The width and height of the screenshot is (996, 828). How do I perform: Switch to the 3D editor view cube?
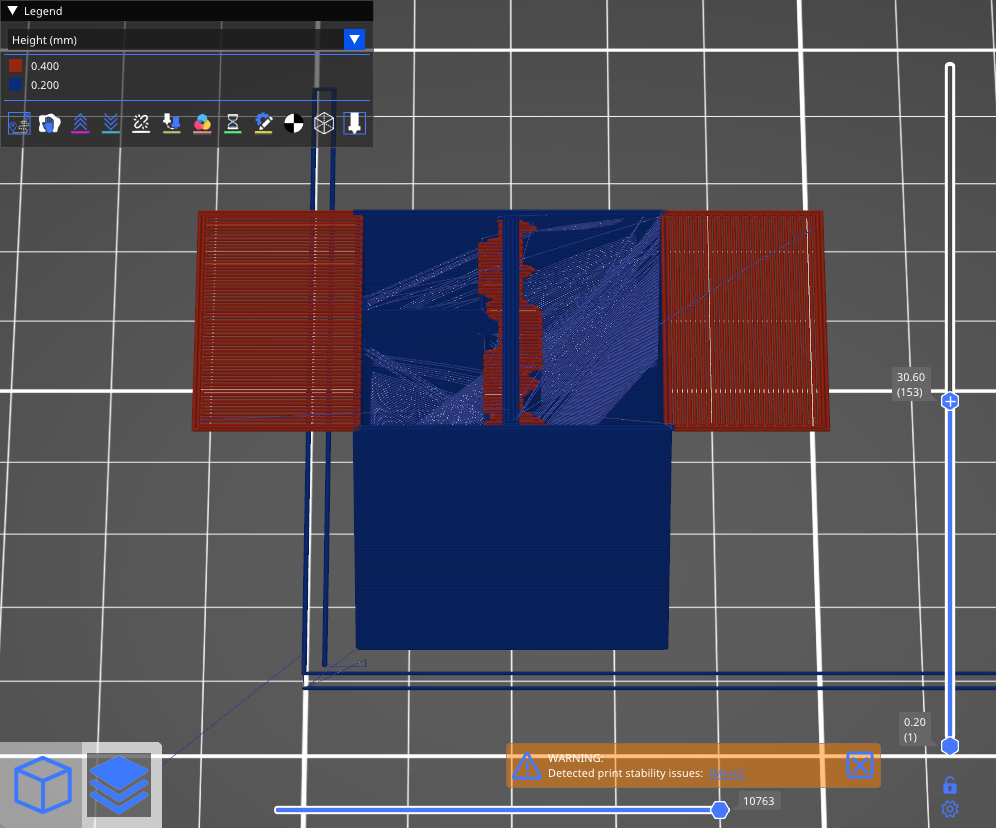43,785
